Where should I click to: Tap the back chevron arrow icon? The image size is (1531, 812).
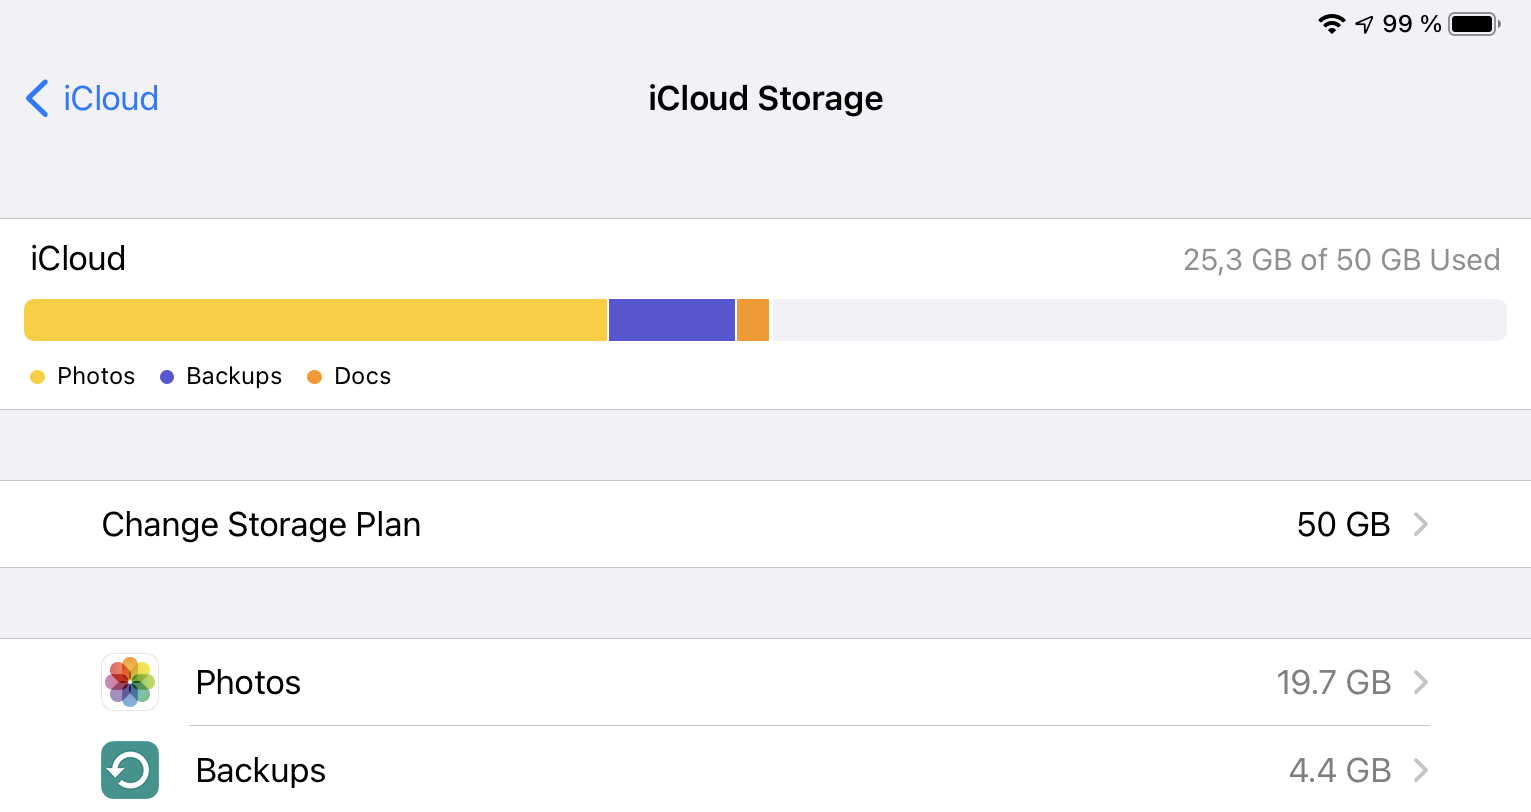pyautogui.click(x=37, y=99)
